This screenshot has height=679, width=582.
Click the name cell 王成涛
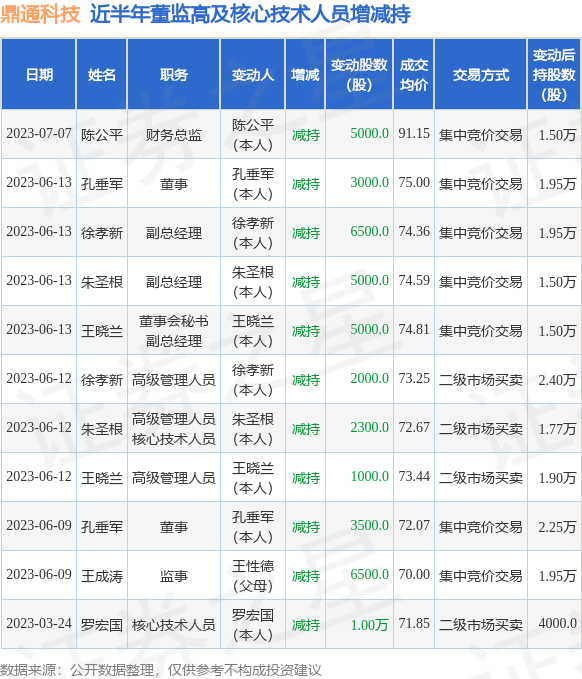click(x=102, y=576)
